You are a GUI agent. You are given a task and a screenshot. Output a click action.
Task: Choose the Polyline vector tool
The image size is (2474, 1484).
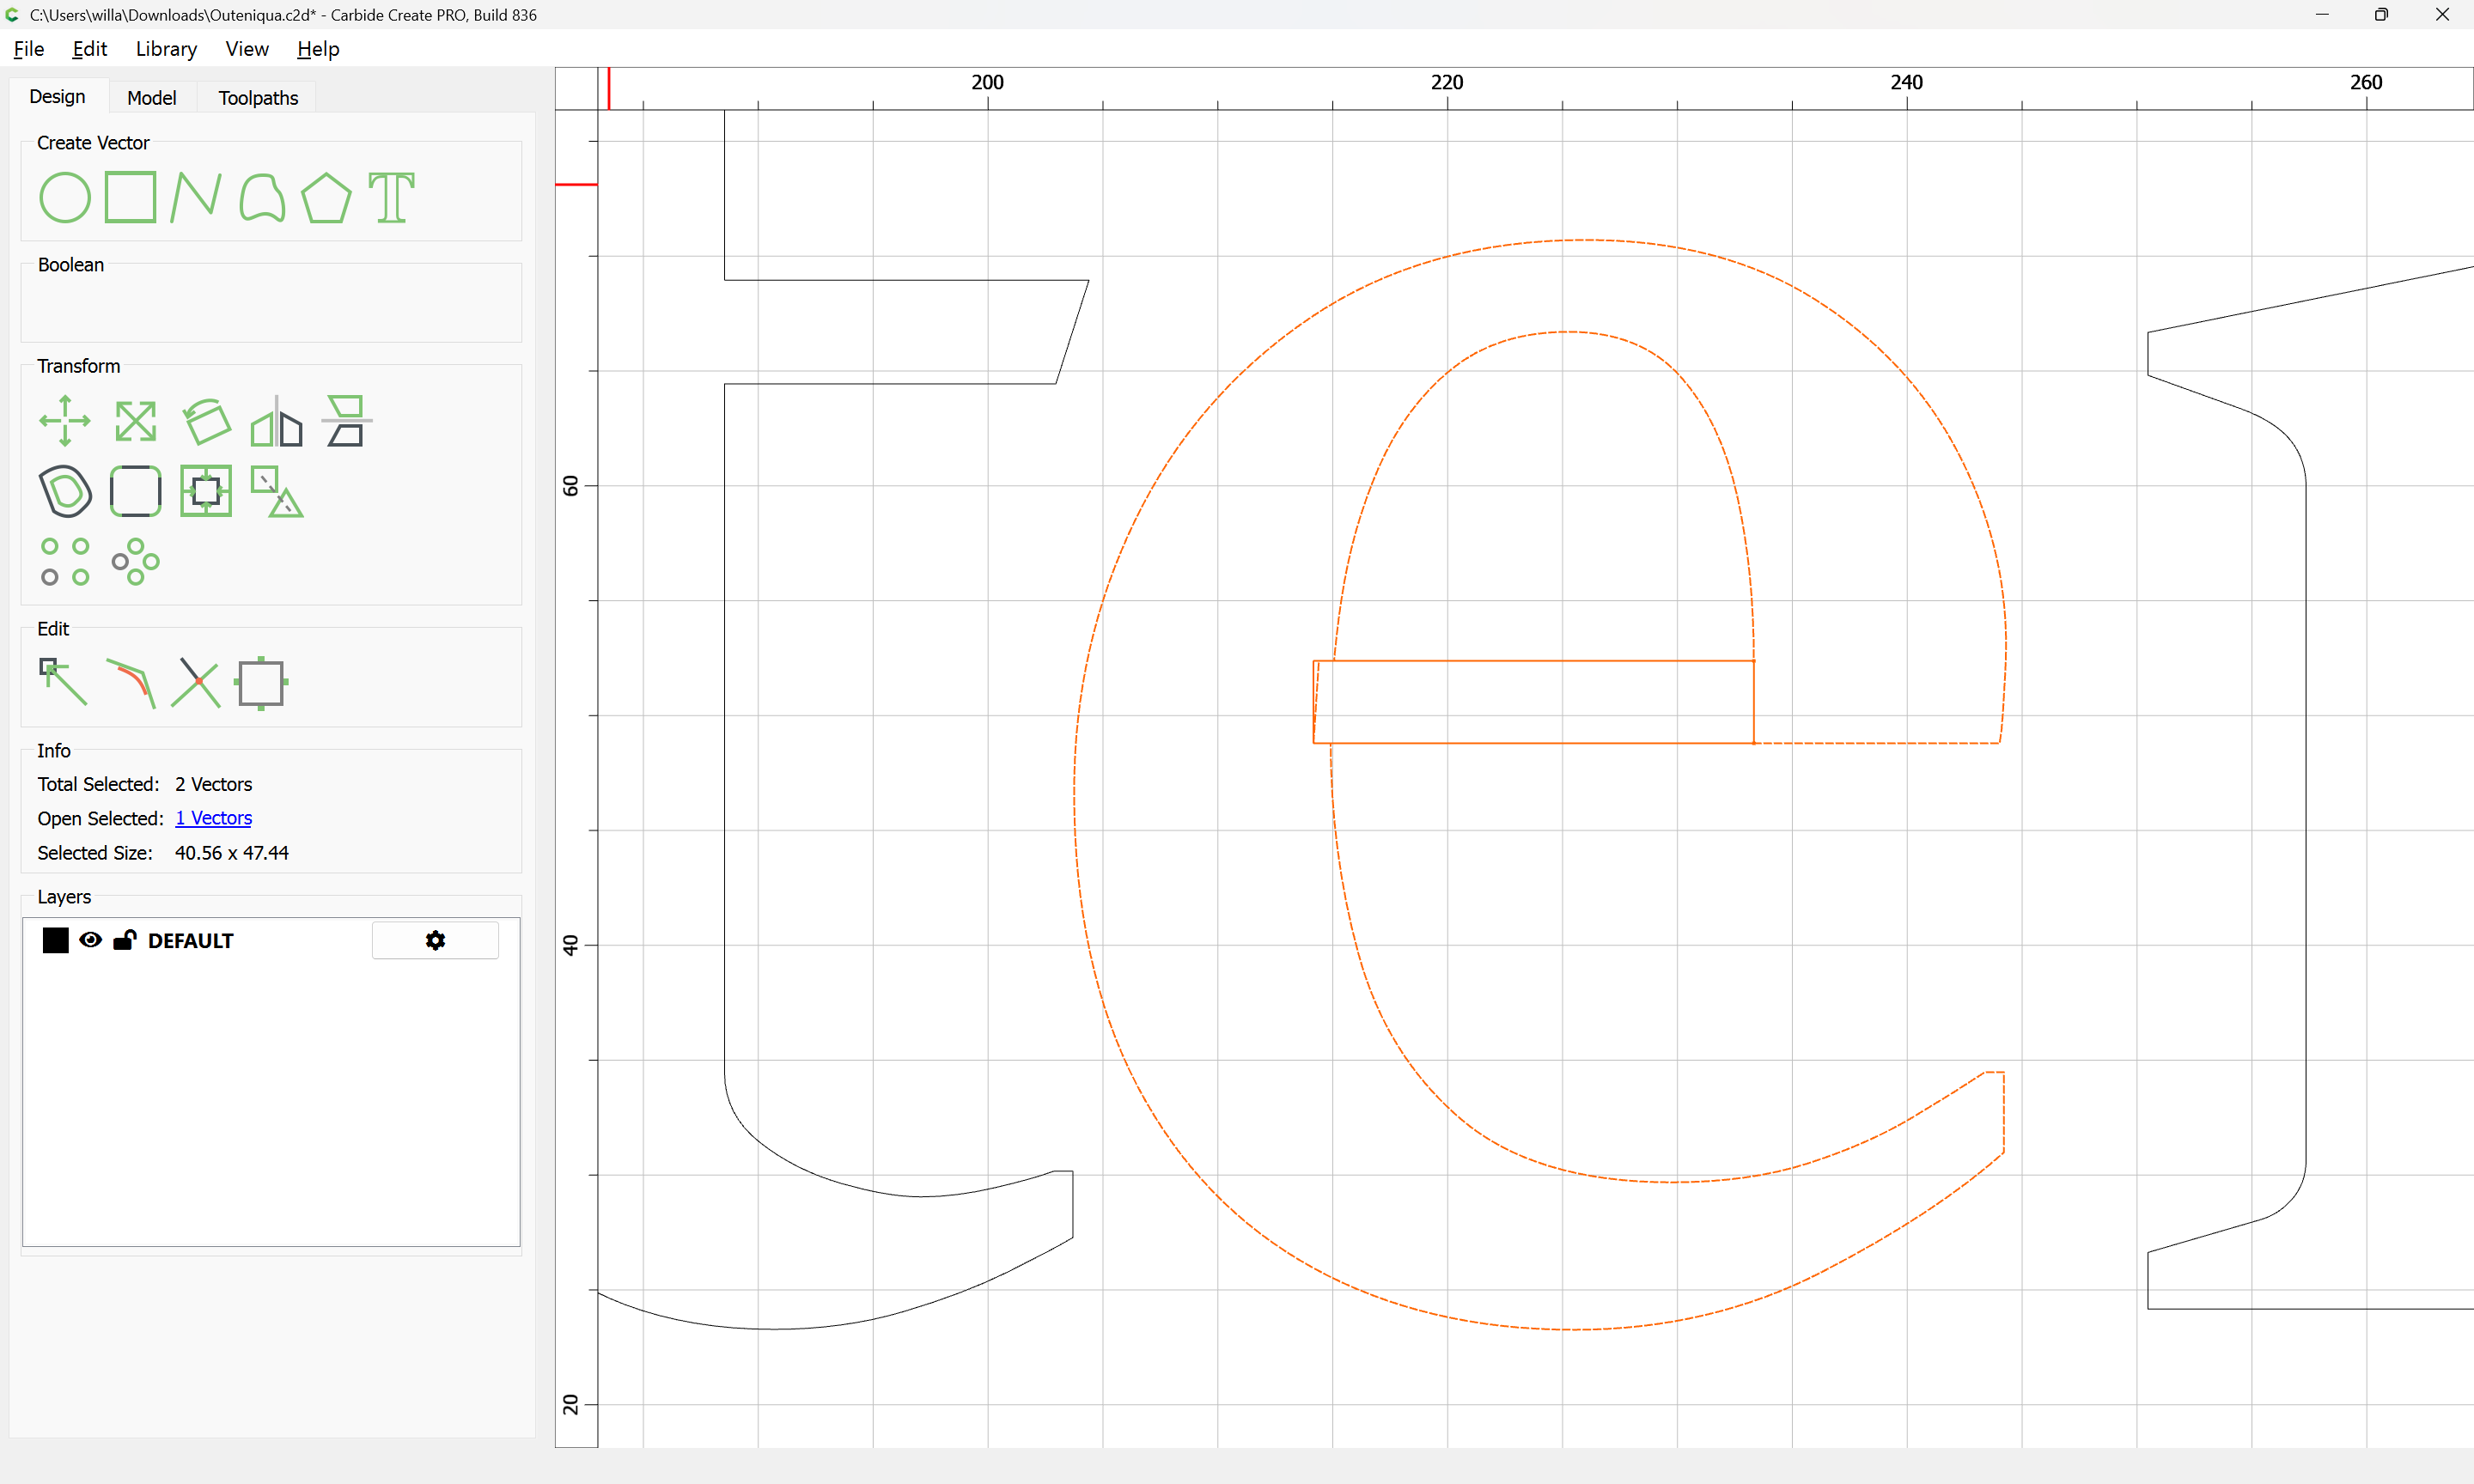point(195,197)
